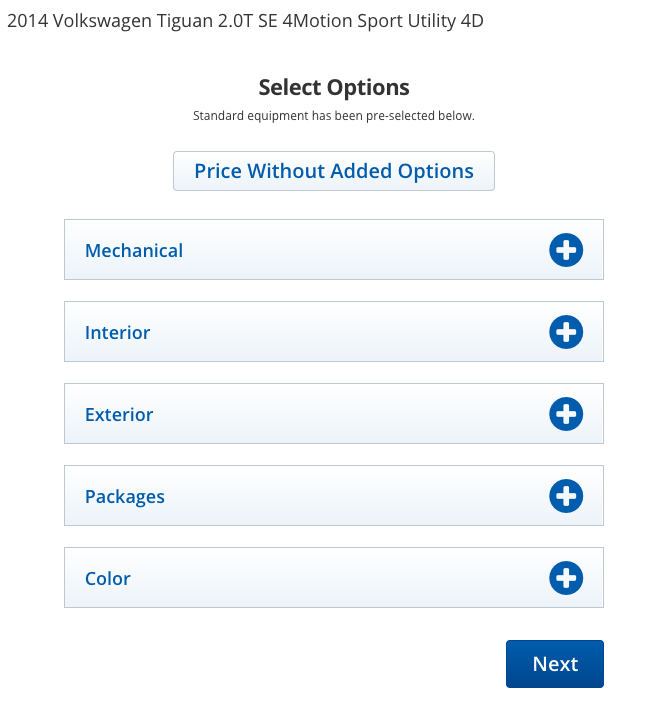The height and width of the screenshot is (706, 670).
Task: Click the Mechanical label text
Action: point(134,250)
